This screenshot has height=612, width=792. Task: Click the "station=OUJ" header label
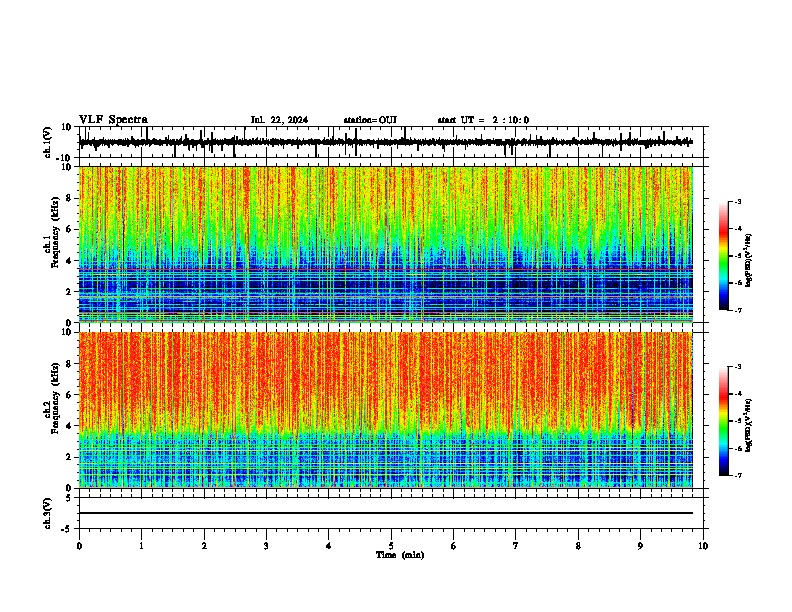click(x=370, y=120)
